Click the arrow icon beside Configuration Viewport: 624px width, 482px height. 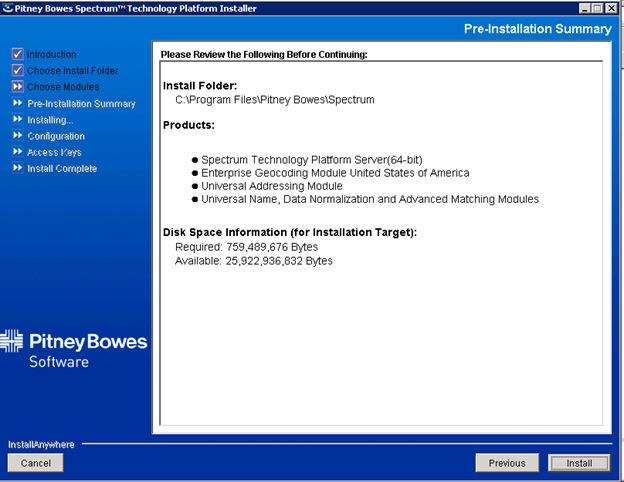coord(17,135)
